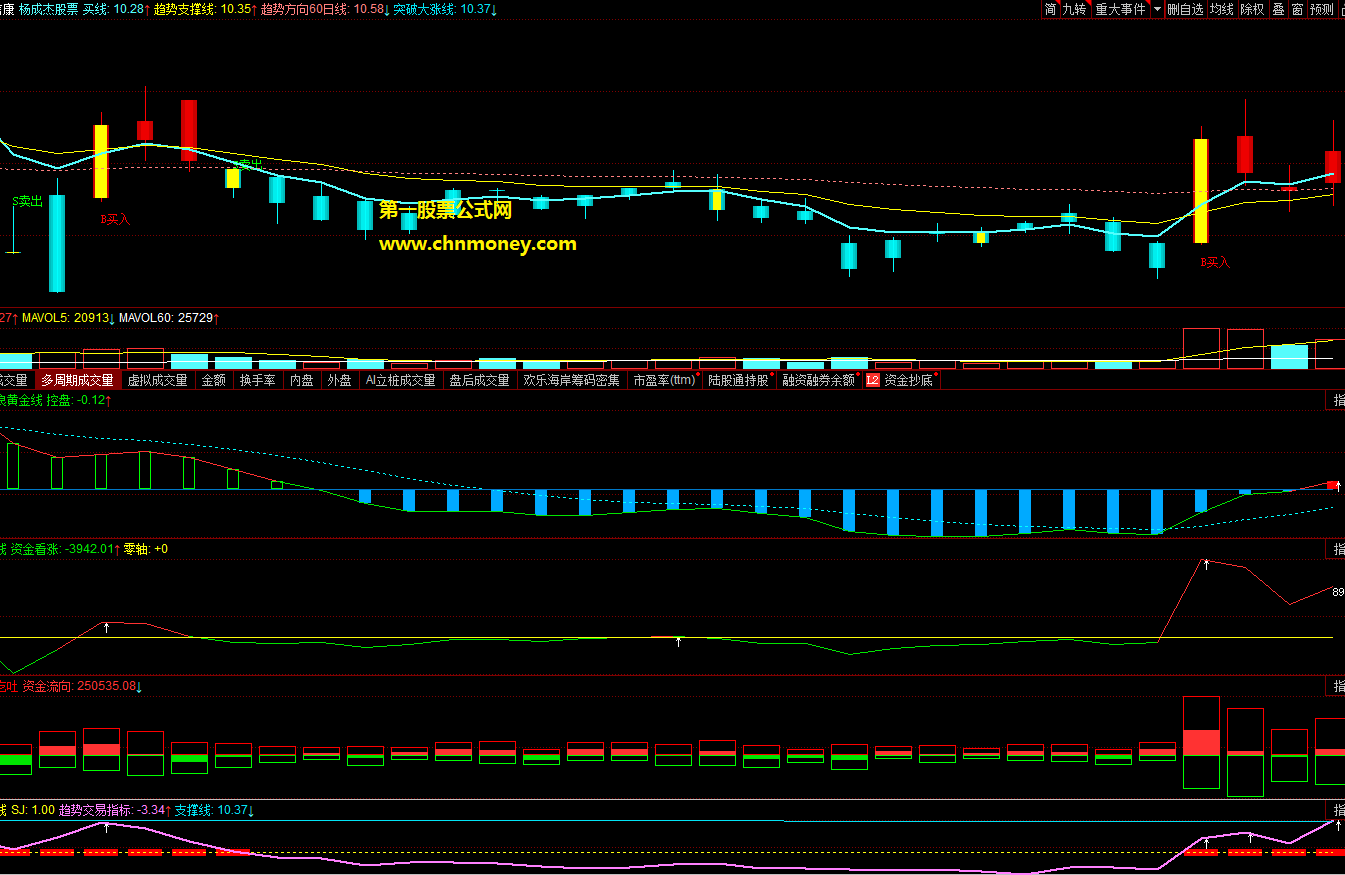This screenshot has height=875, width=1345.
Task: Click the 控盘: -0.12 readout
Action: pyautogui.click(x=79, y=400)
